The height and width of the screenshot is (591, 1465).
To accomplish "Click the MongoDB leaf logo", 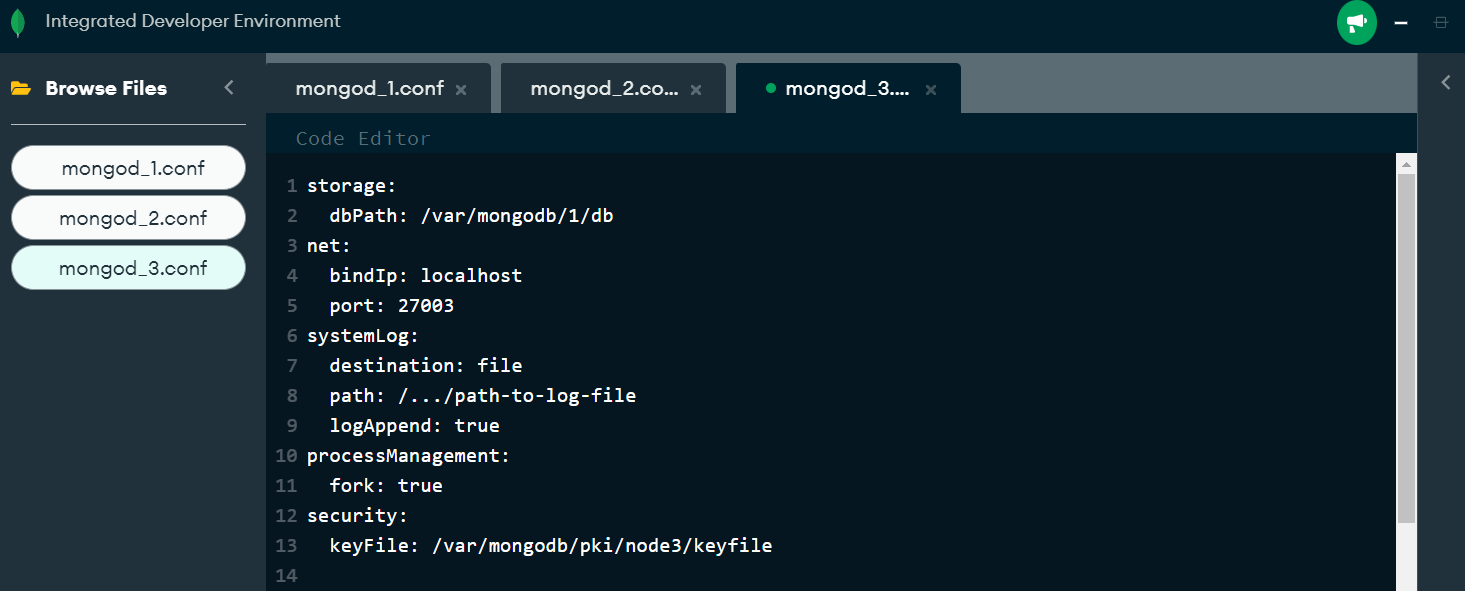I will pyautogui.click(x=17, y=22).
